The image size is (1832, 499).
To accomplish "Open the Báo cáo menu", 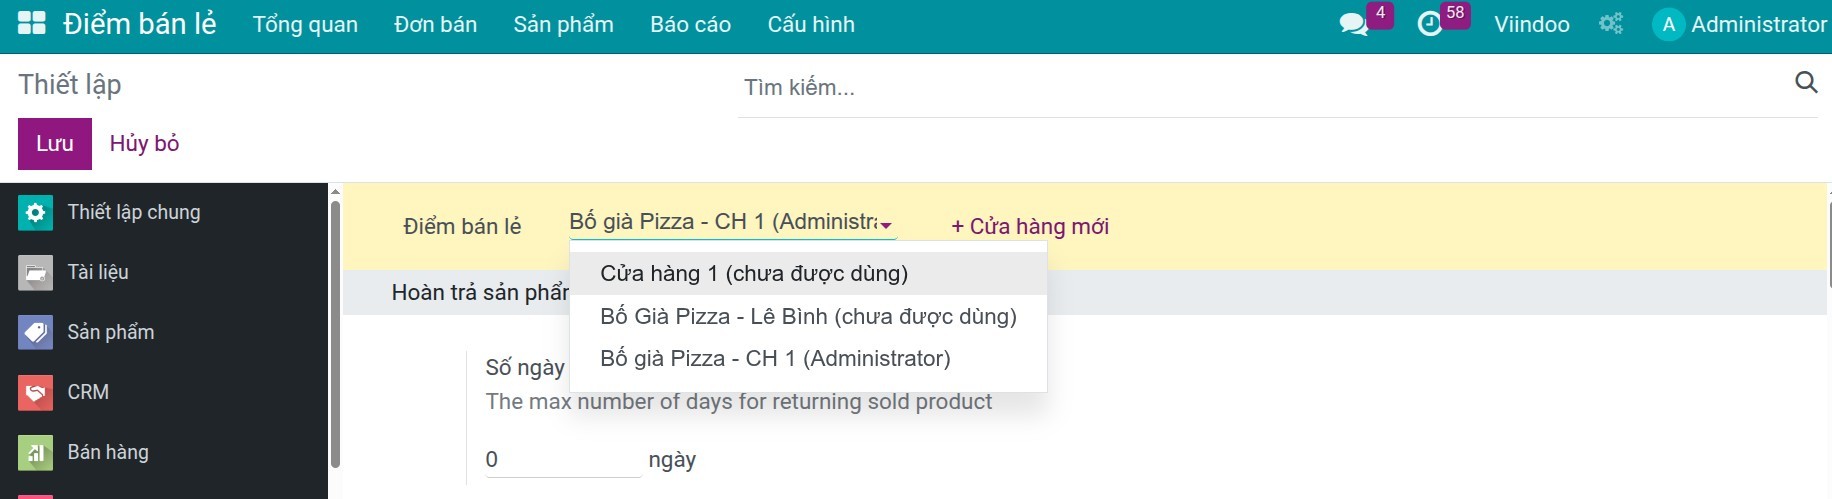I will pos(690,24).
